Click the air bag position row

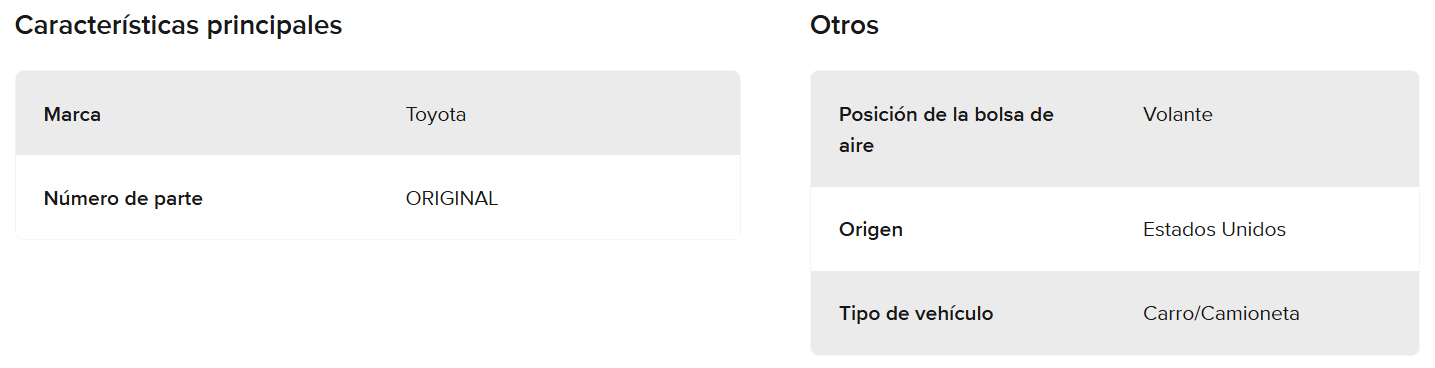(x=1115, y=129)
